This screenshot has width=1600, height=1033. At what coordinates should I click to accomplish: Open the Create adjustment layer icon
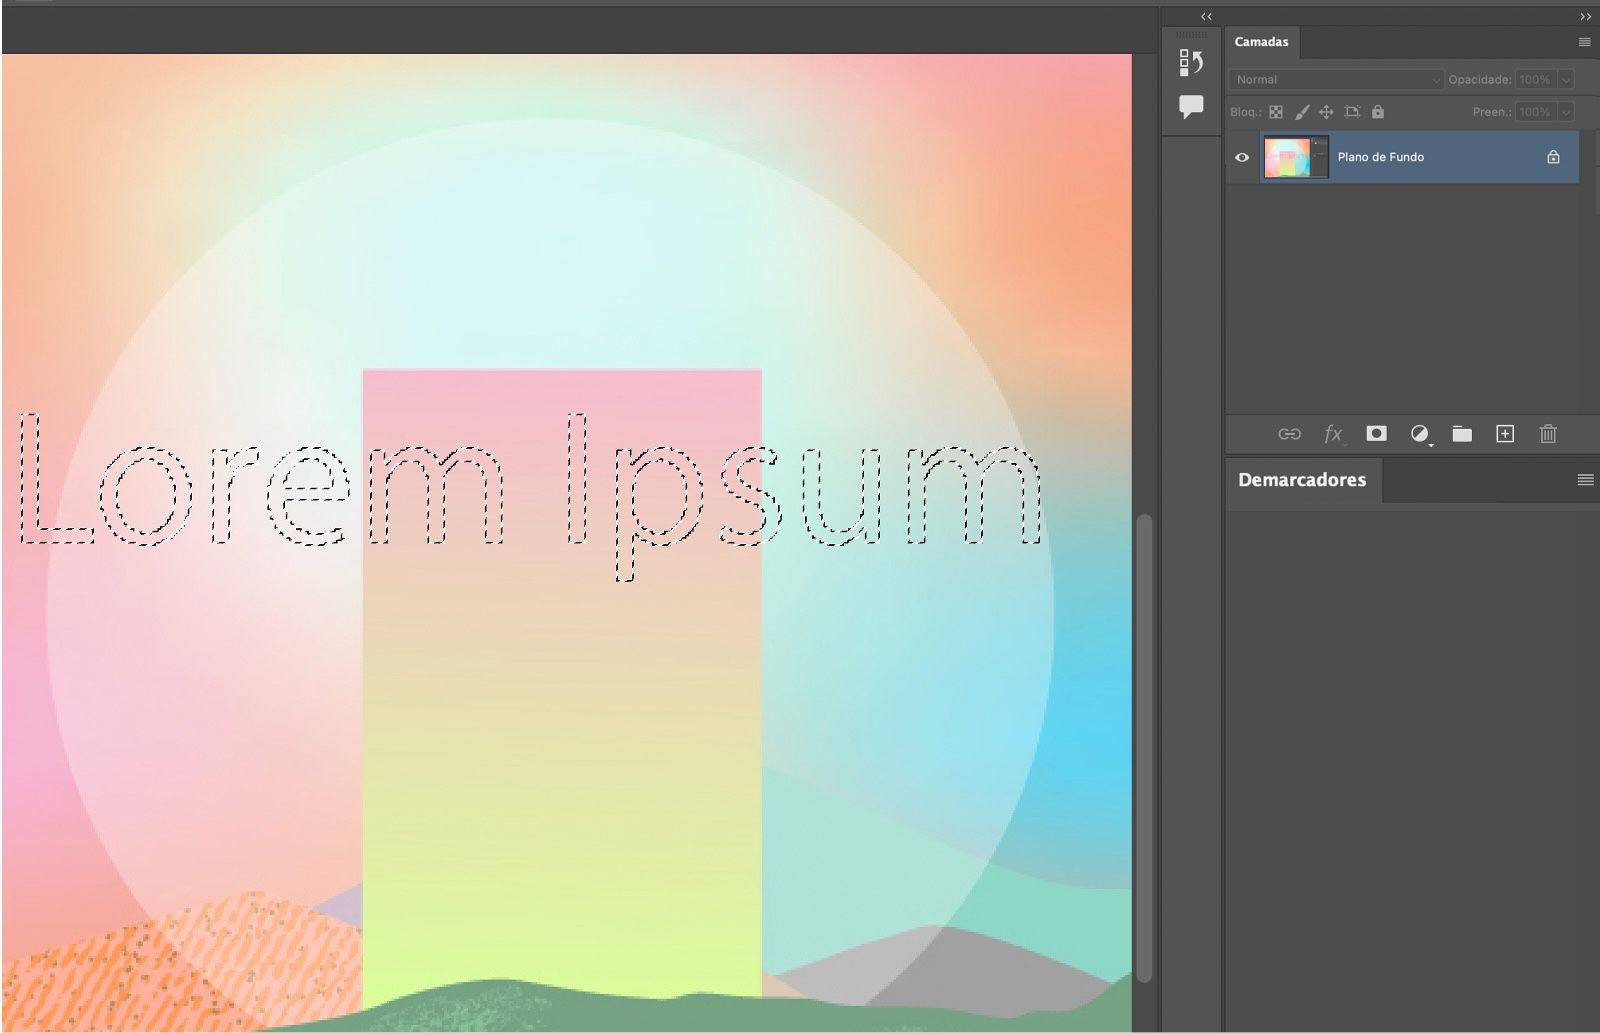[1420, 434]
